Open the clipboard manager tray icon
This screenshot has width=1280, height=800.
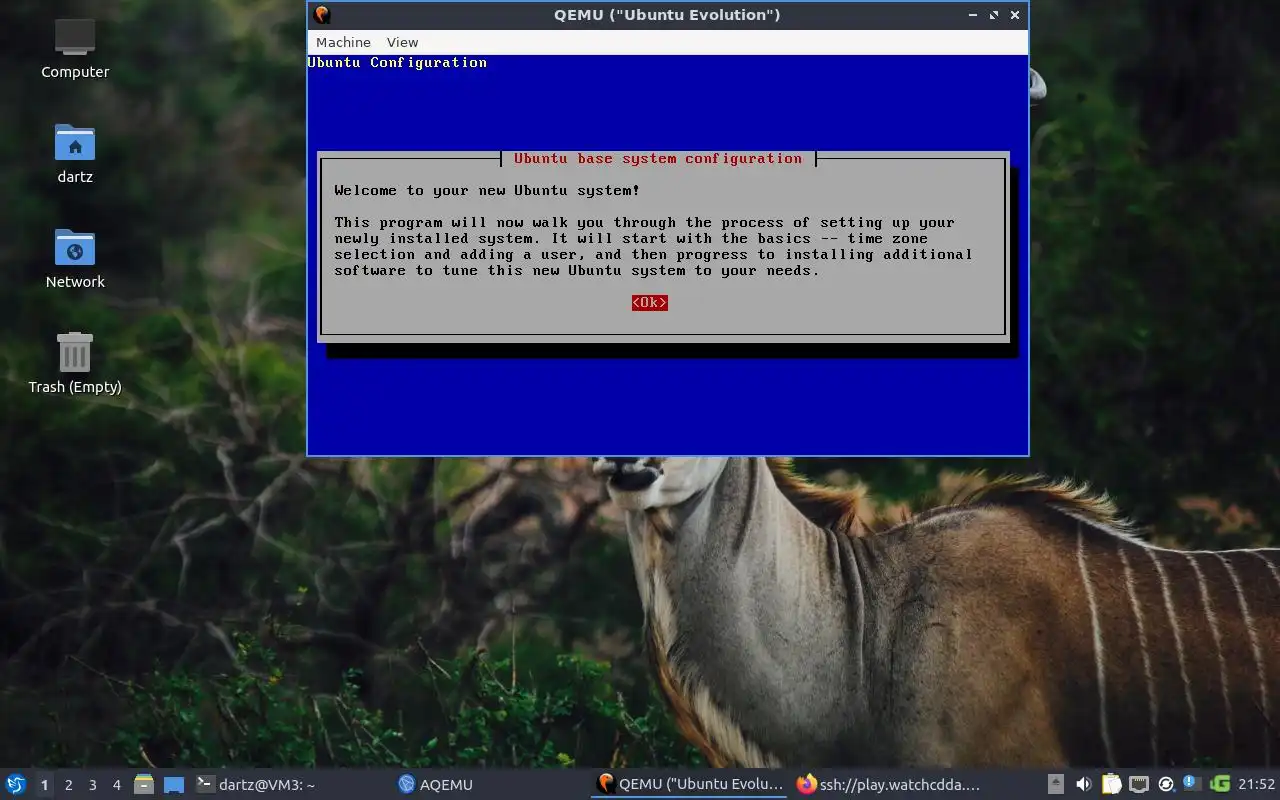1111,784
